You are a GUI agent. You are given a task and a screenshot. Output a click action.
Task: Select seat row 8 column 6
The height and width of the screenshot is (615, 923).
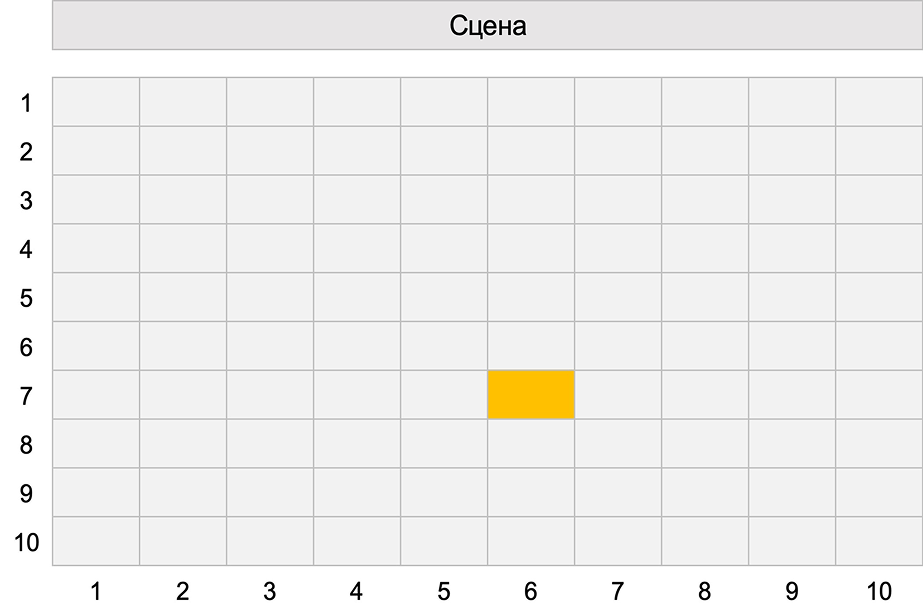531,443
